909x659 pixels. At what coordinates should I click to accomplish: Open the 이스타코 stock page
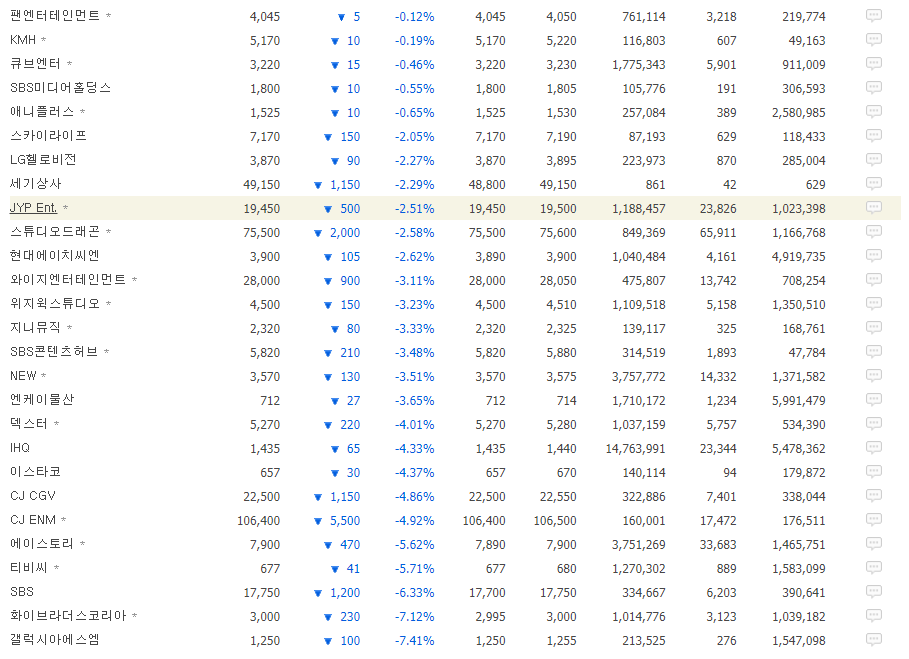35,472
